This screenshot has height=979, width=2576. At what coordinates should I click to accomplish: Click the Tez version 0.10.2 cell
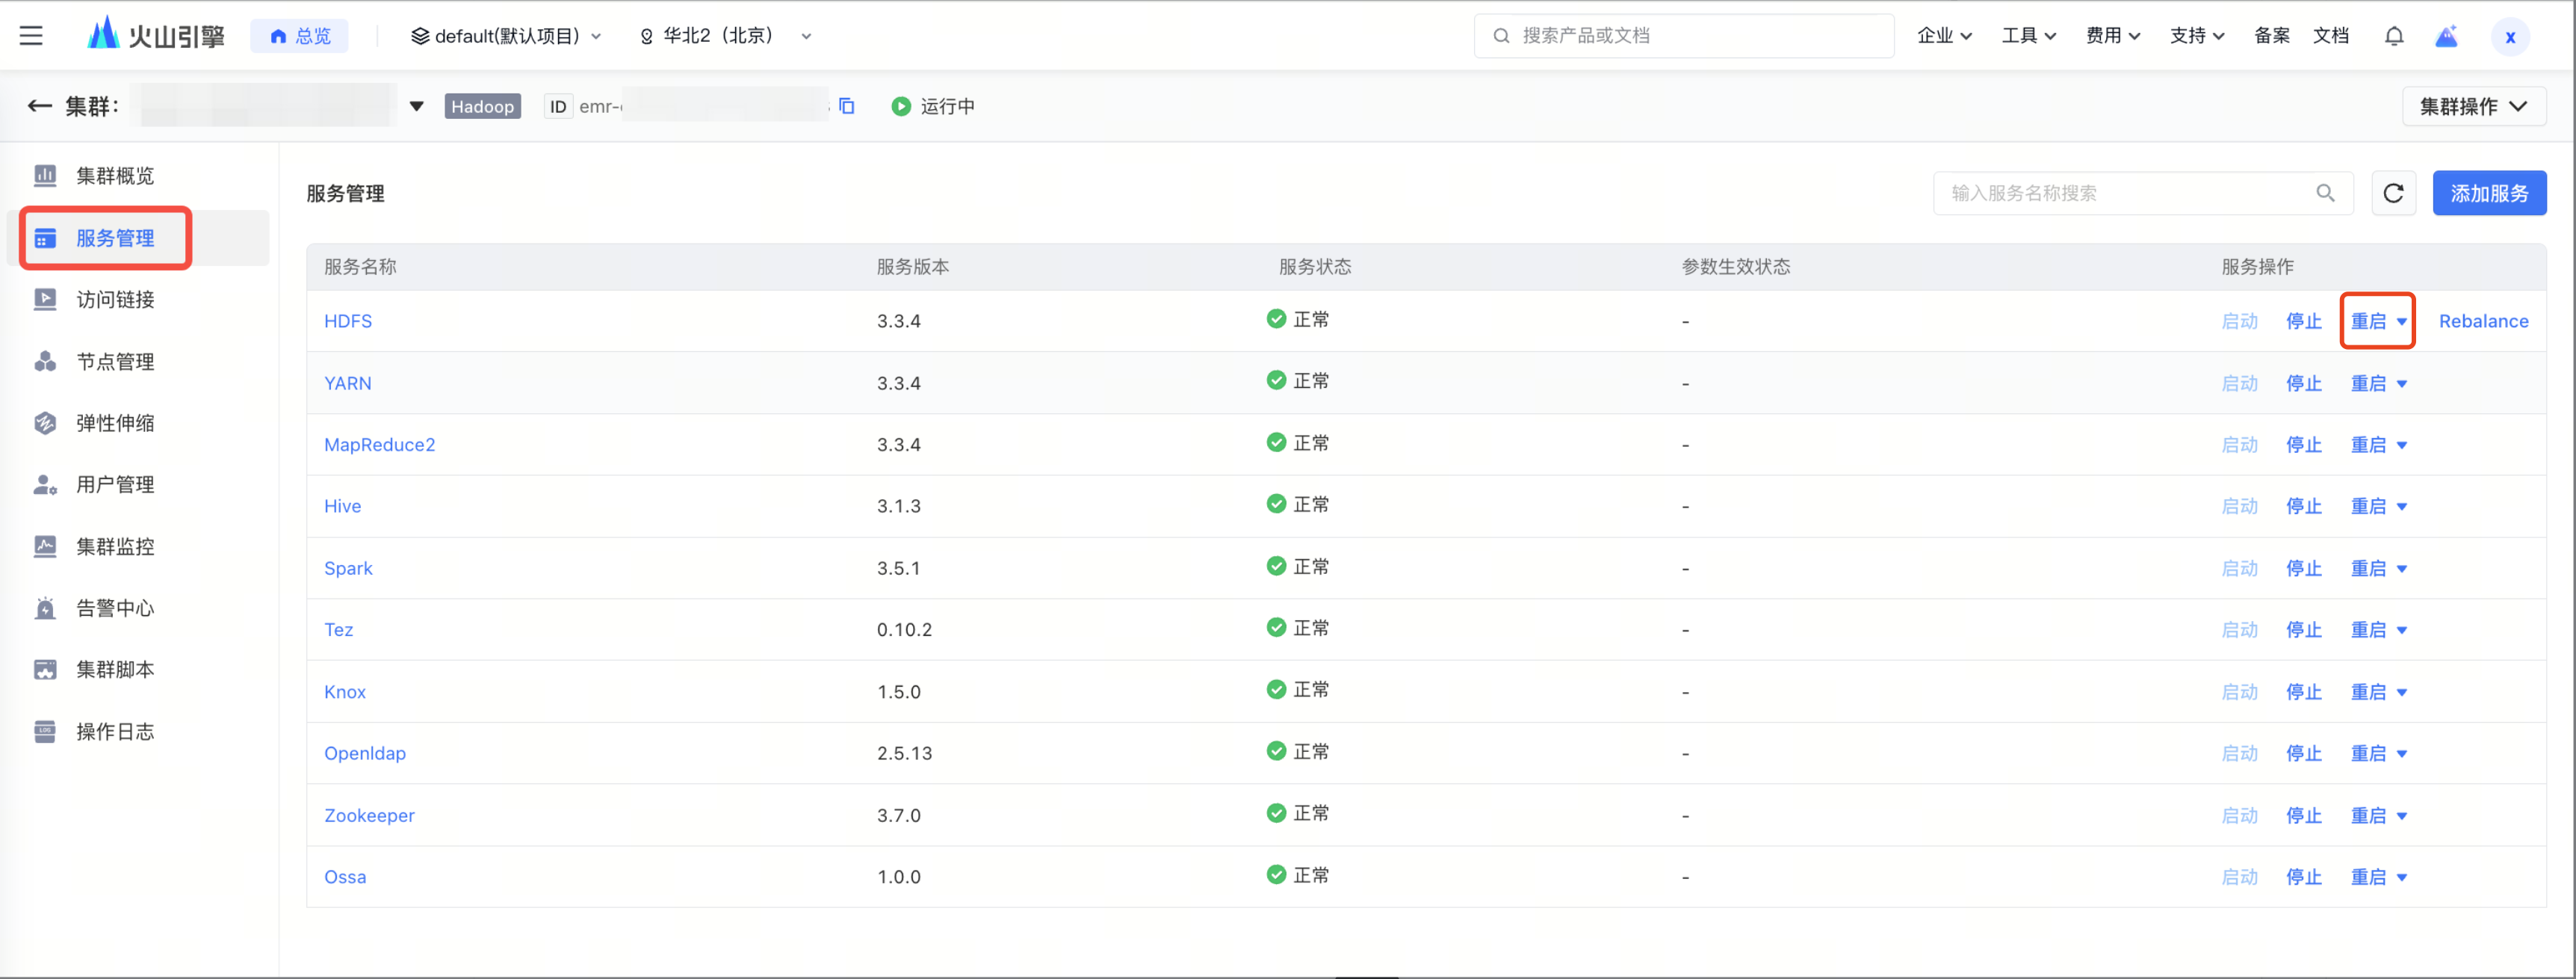pos(904,629)
